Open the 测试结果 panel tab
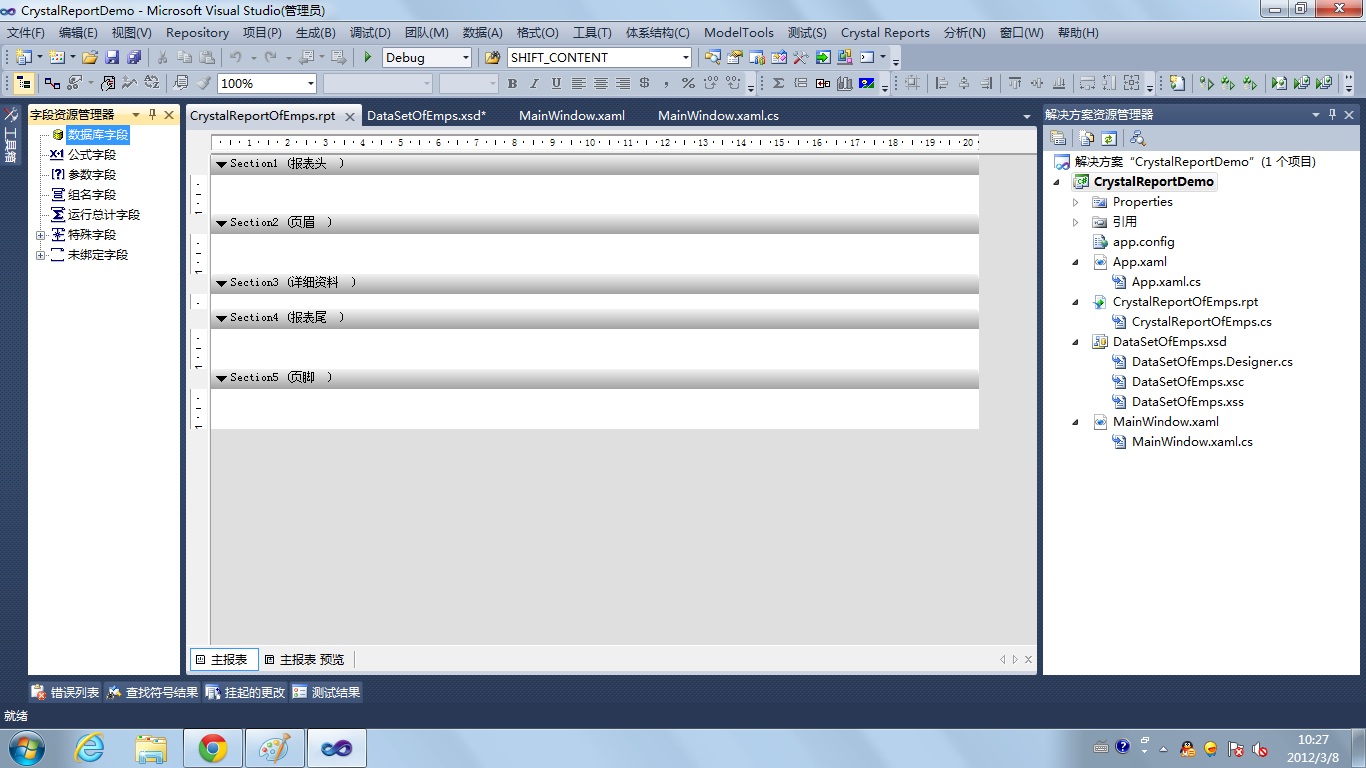Screen dimensions: 1366x768 coord(326,692)
